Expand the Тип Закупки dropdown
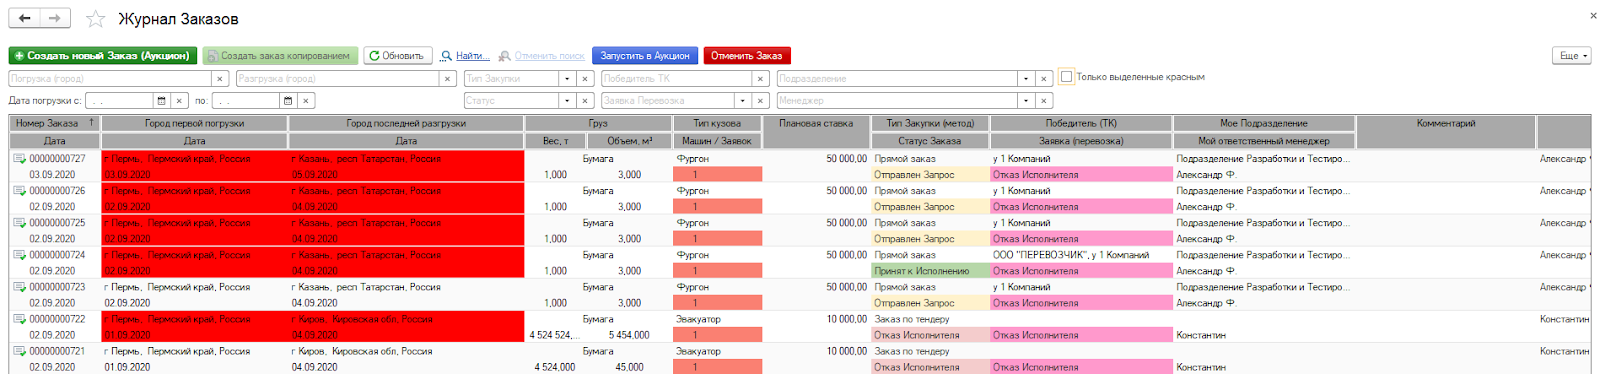The width and height of the screenshot is (1600, 374). 567,79
